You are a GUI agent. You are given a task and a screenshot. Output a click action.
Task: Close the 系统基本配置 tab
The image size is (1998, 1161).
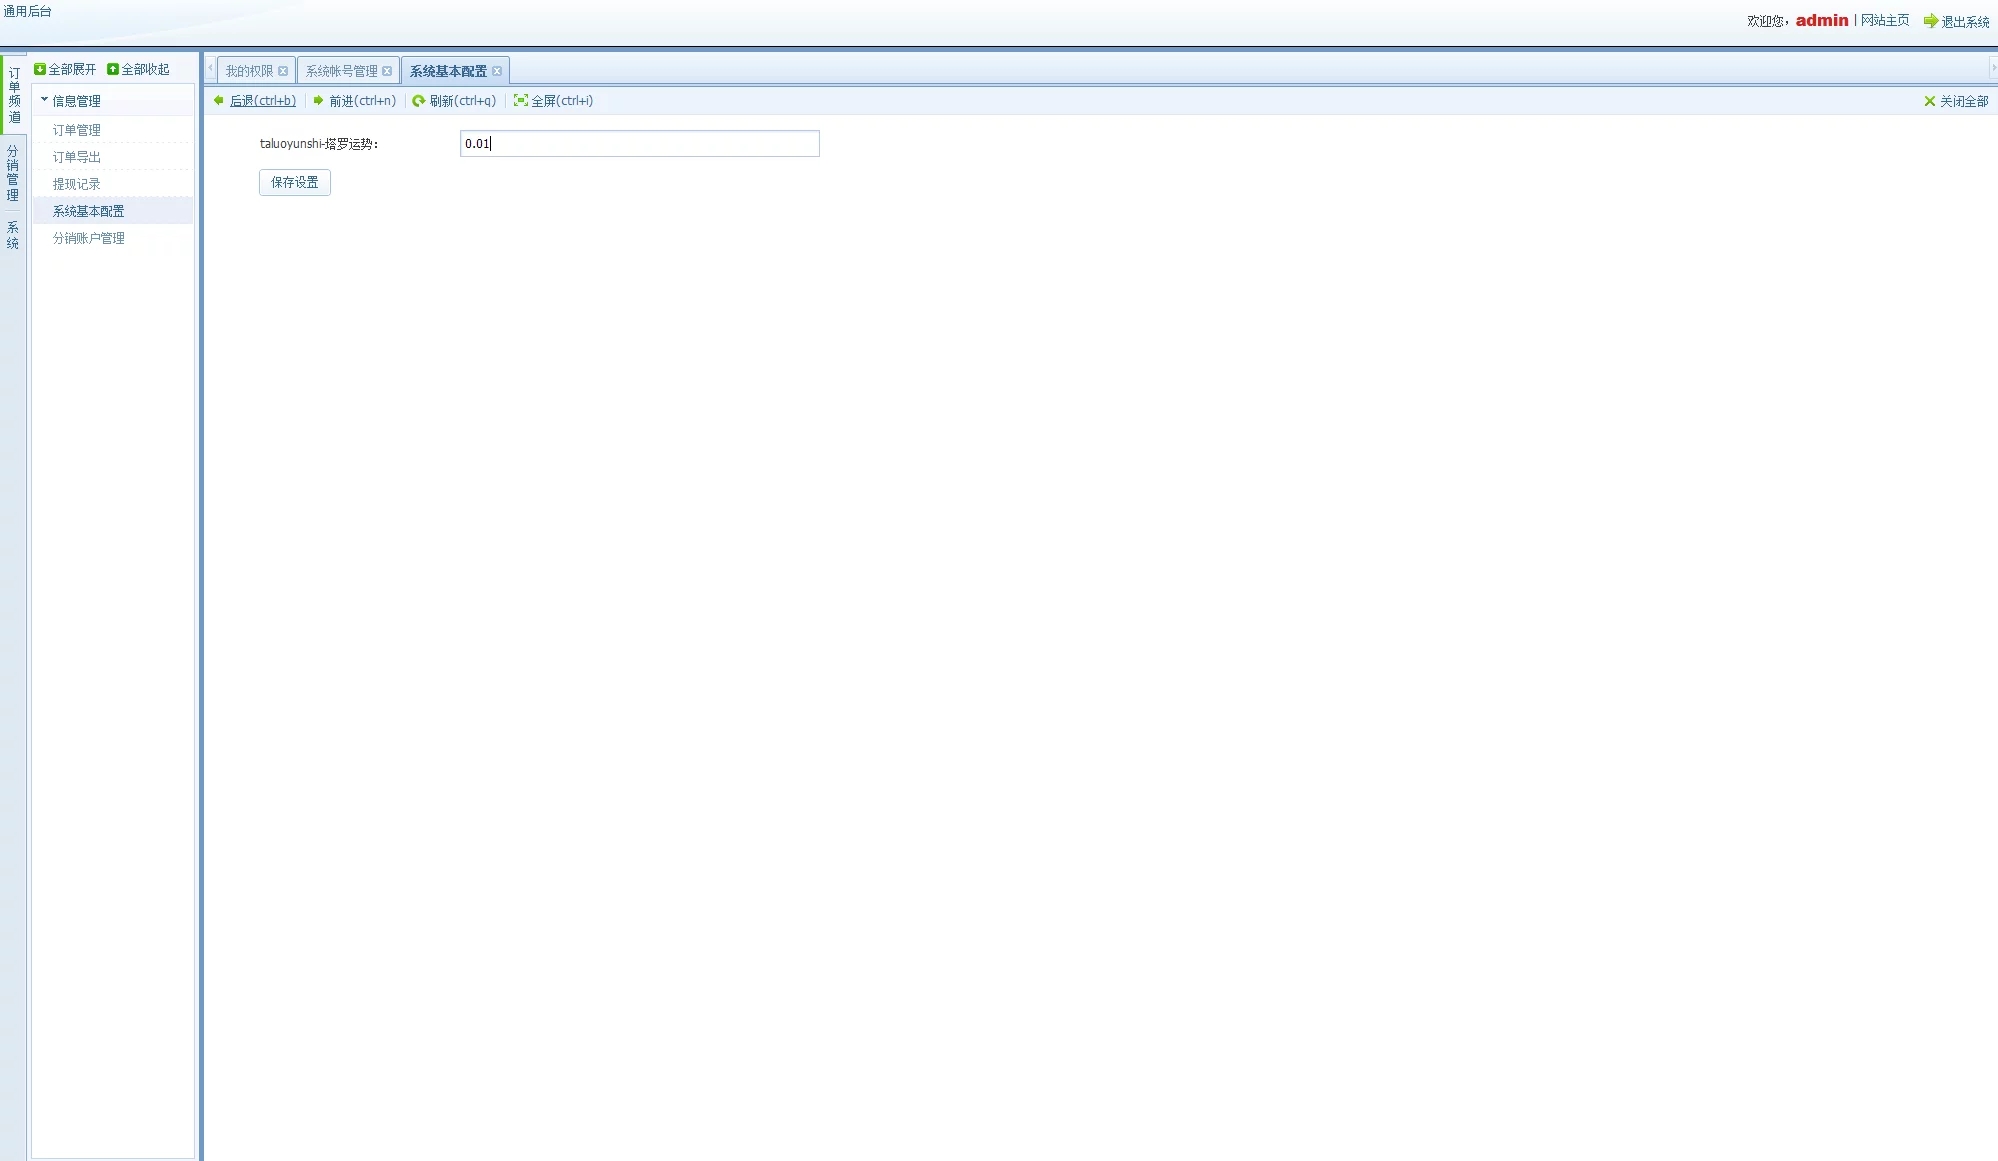coord(497,71)
